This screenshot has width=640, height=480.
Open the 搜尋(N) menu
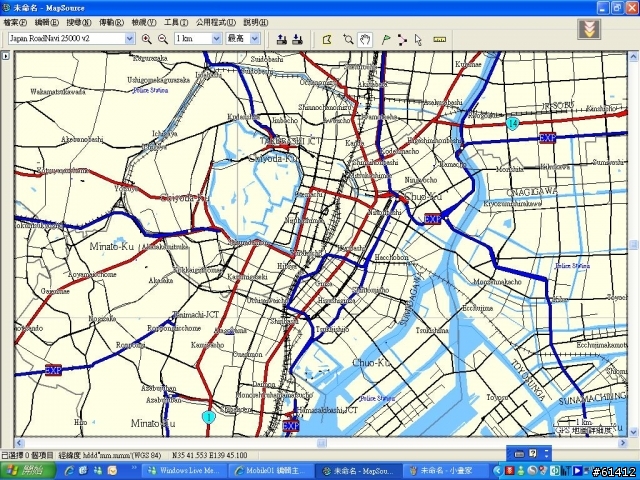[x=79, y=22]
